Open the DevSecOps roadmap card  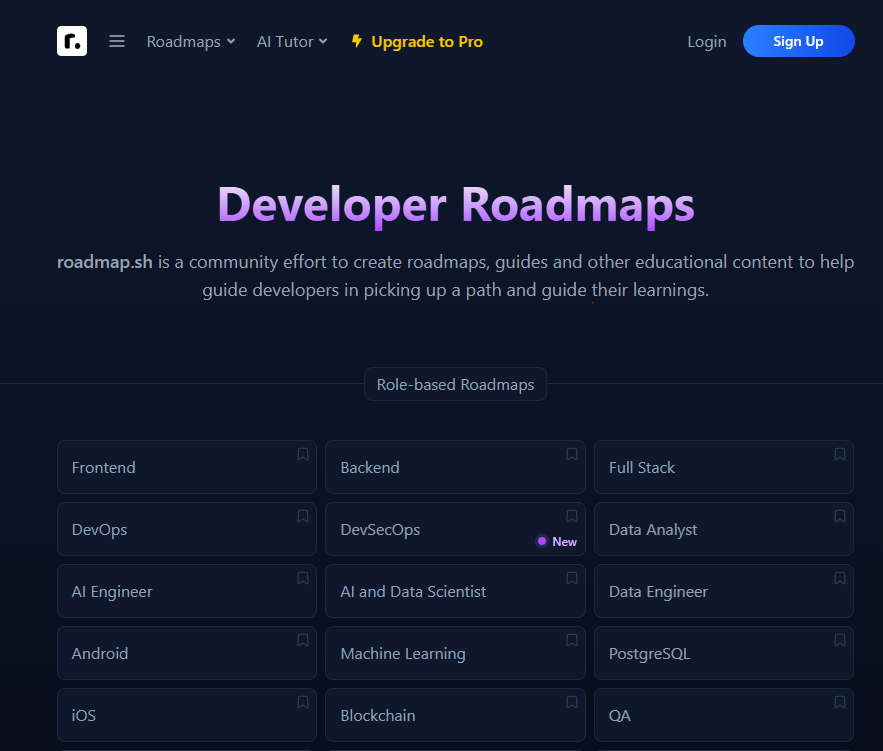click(x=456, y=529)
